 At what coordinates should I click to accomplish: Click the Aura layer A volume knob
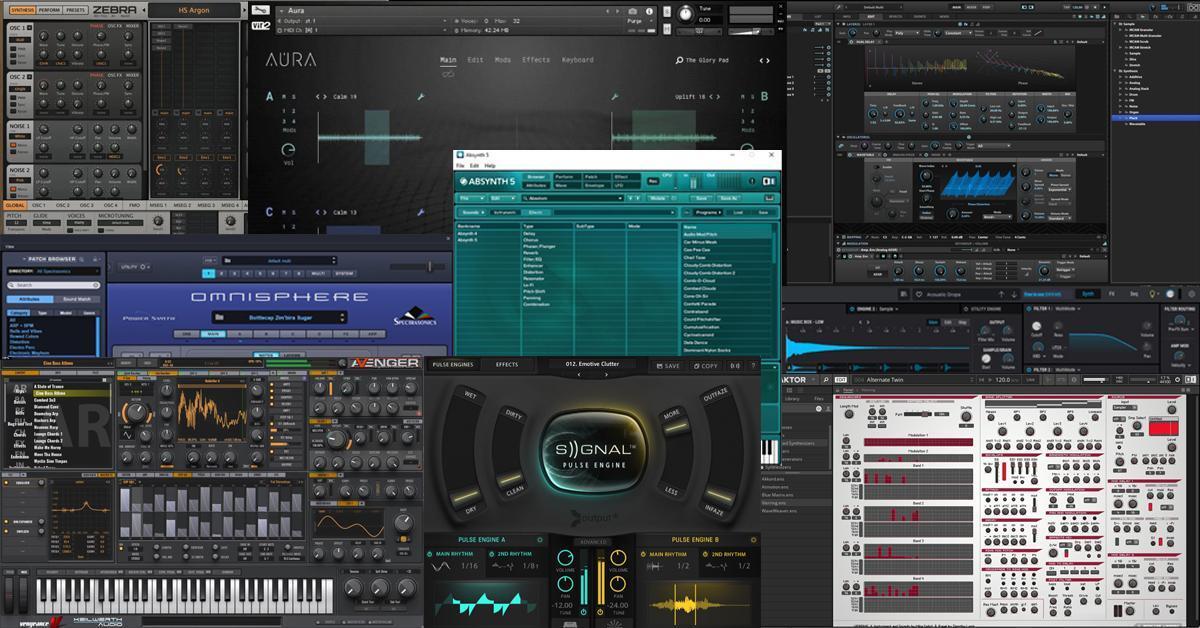289,150
